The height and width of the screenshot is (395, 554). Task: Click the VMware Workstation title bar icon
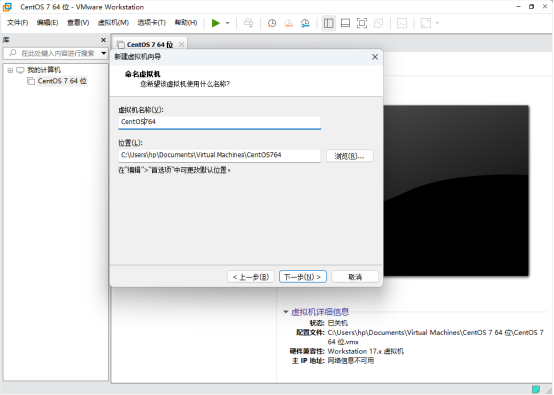click(x=7, y=7)
